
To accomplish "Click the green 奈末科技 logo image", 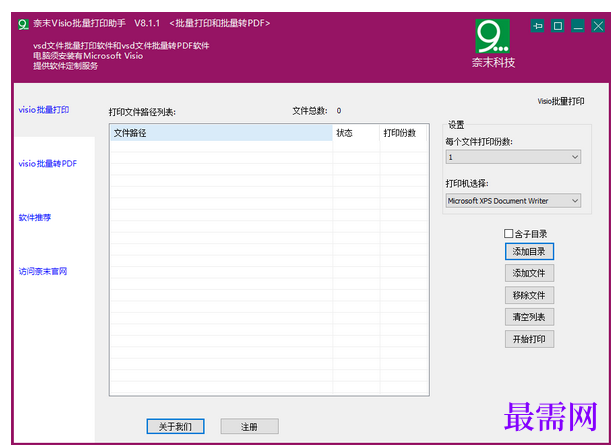I will point(493,36).
